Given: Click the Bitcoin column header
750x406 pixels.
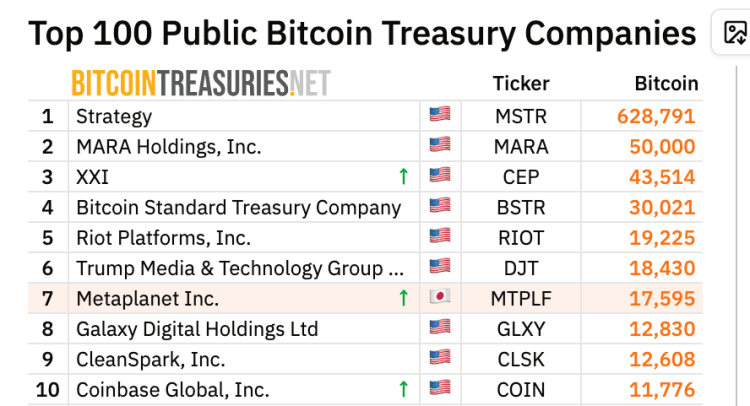Looking at the screenshot, I should click(x=666, y=84).
